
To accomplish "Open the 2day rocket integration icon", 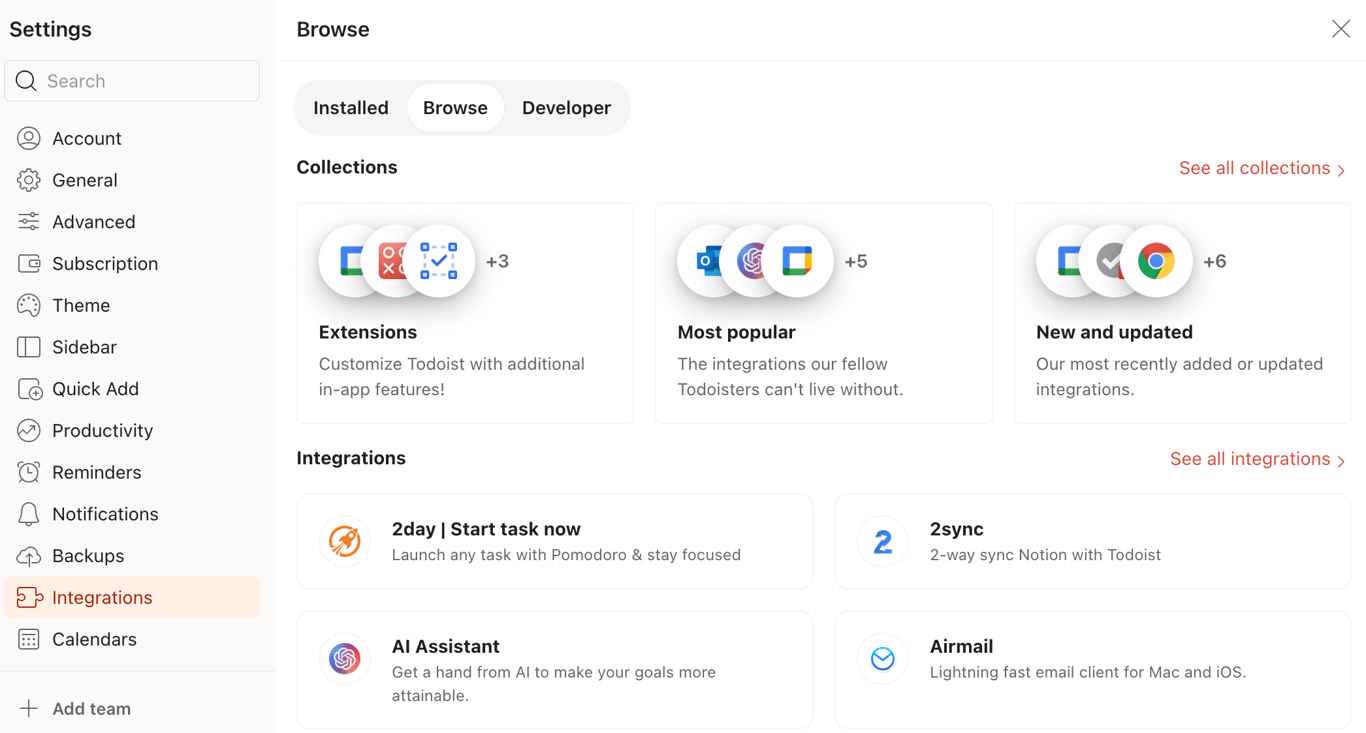I will coord(345,541).
